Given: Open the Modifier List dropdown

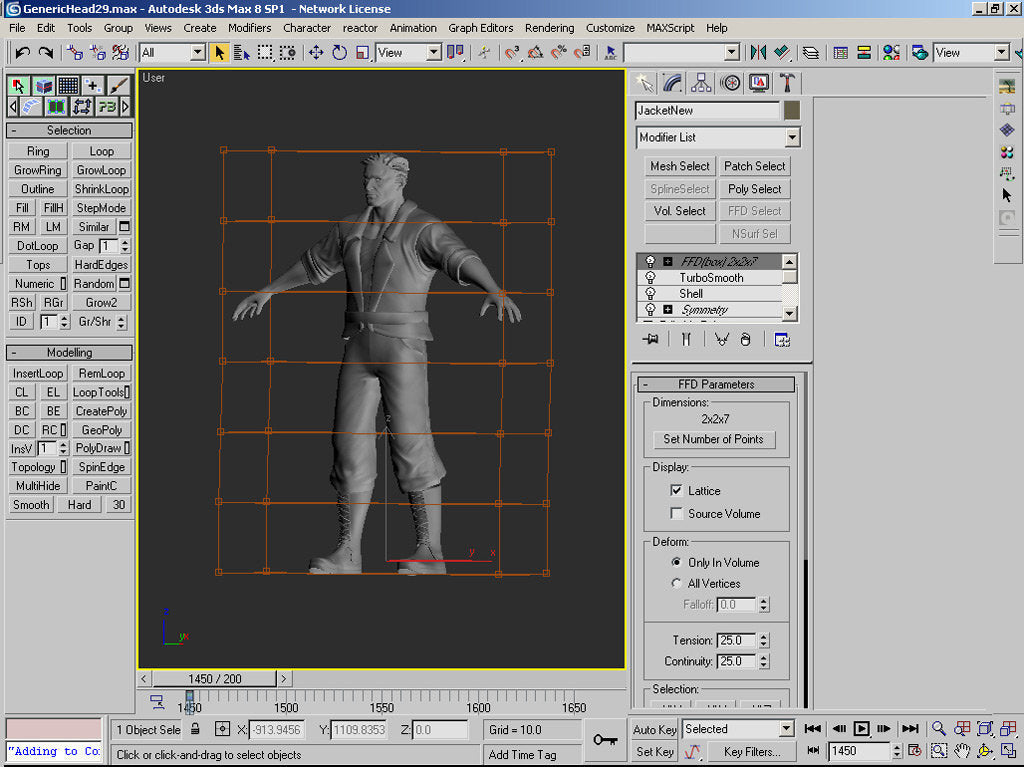Looking at the screenshot, I should [x=792, y=138].
